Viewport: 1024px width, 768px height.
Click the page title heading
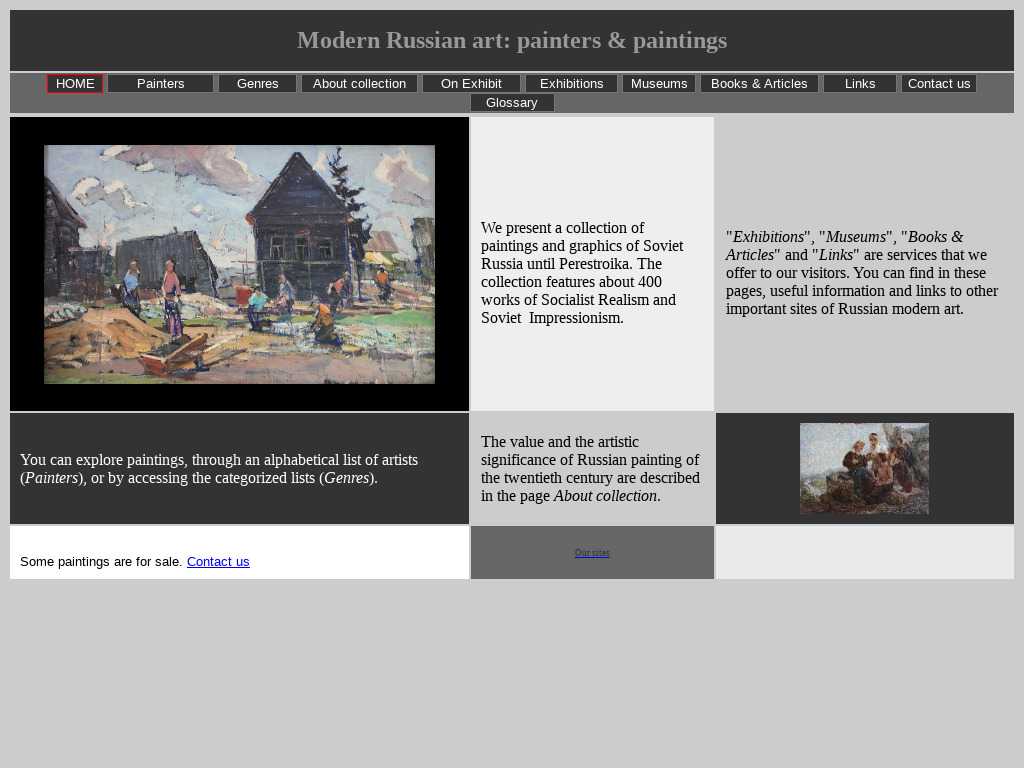[512, 40]
